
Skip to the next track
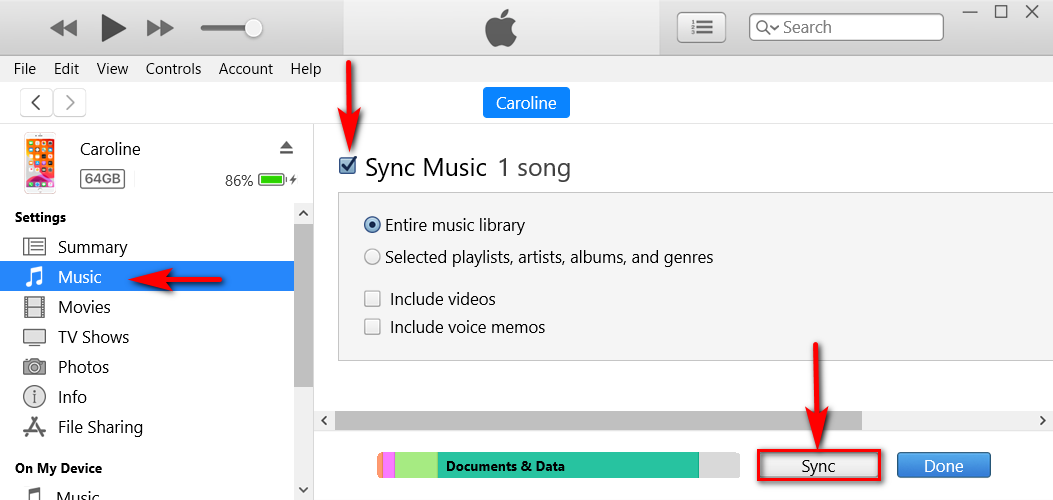(160, 28)
